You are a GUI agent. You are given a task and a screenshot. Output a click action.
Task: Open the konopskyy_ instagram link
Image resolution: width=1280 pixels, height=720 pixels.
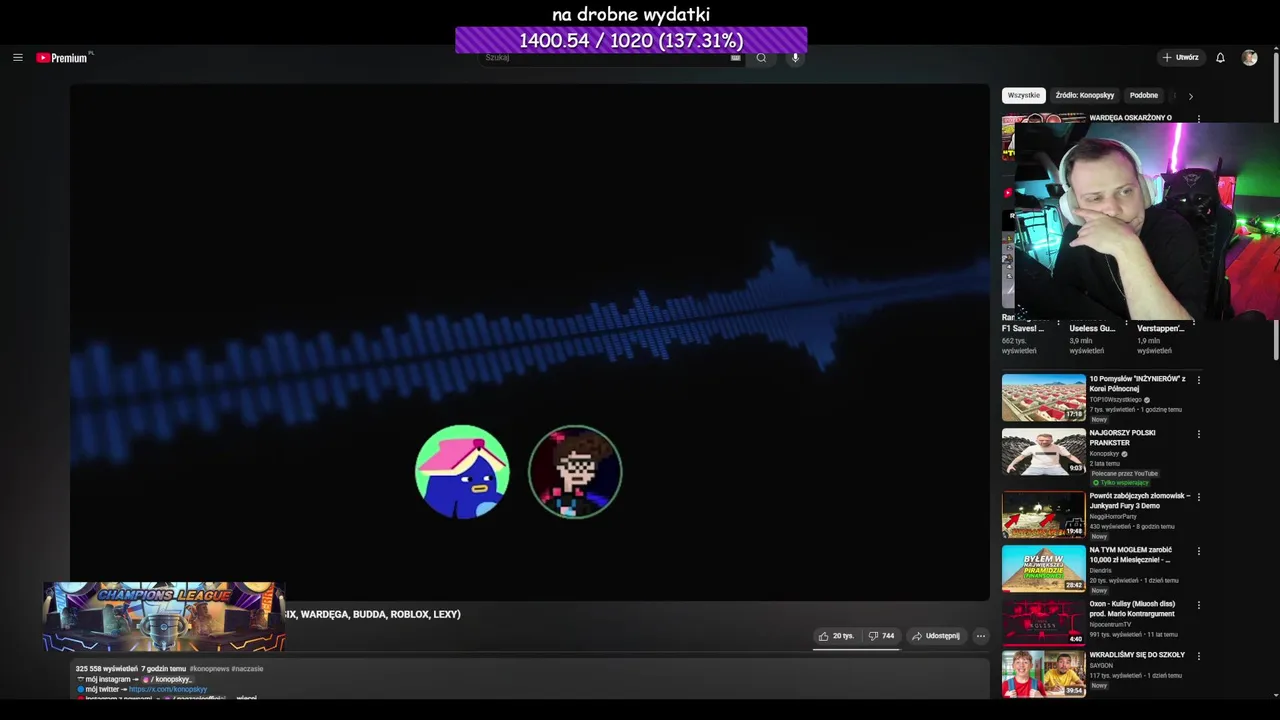166,679
